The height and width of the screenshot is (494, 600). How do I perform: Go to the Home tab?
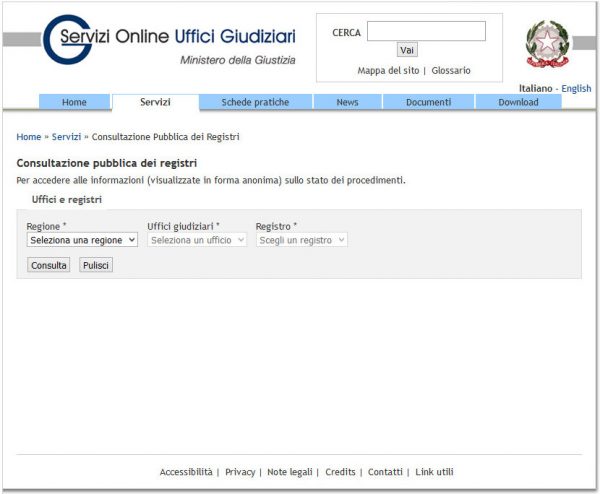(74, 102)
